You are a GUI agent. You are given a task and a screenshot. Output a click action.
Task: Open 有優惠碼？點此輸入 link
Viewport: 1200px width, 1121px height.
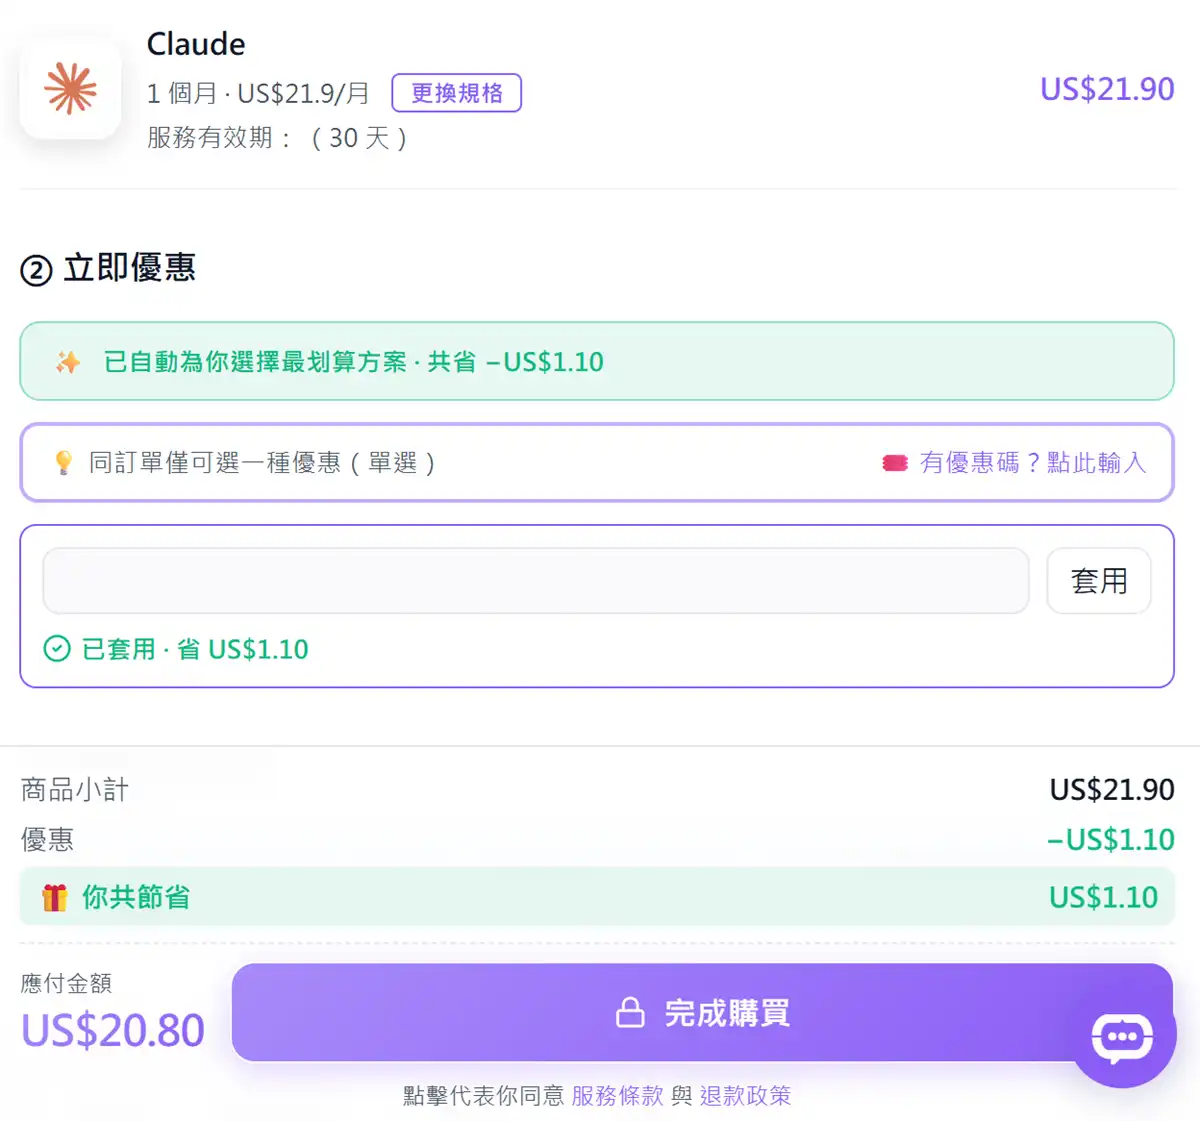(1033, 462)
